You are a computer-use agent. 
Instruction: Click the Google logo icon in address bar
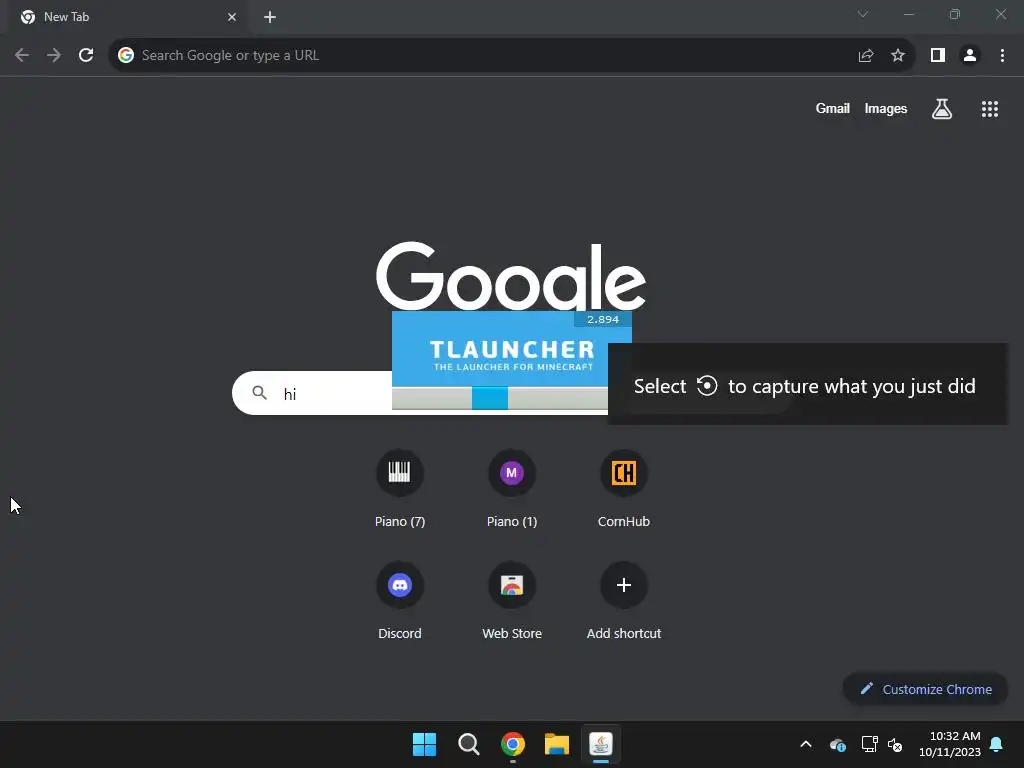[x=126, y=56]
